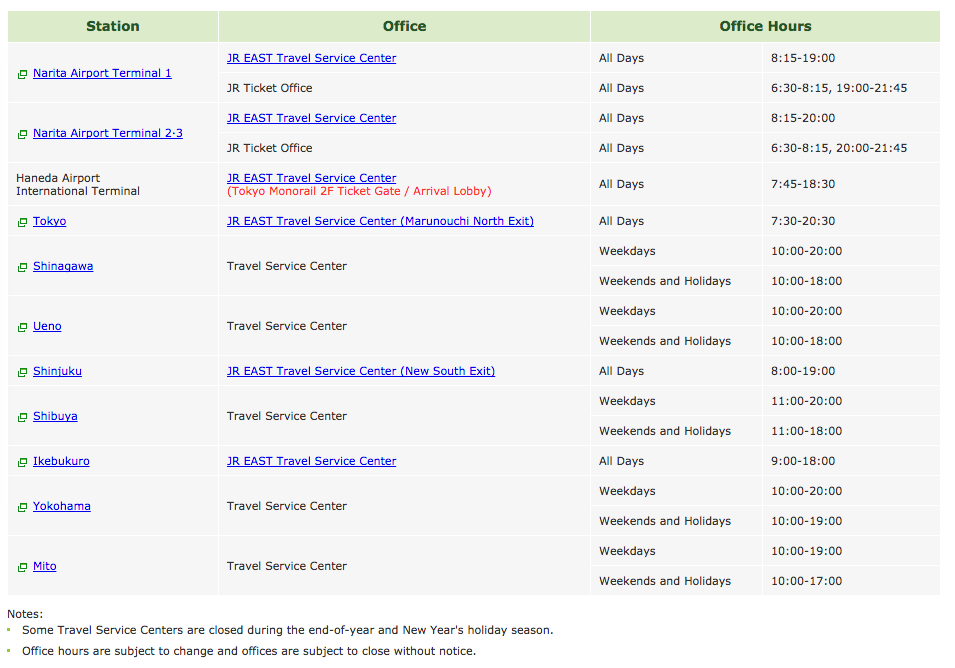Image resolution: width=955 pixels, height=668 pixels.
Task: Click the new-window icon beside Yokohama
Action: click(23, 507)
